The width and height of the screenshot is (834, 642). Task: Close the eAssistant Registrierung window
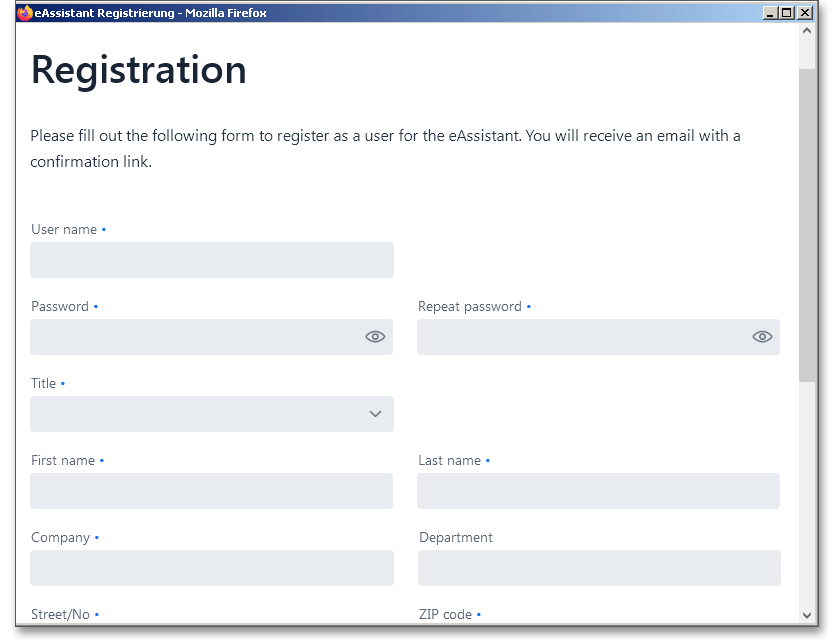pyautogui.click(x=805, y=13)
